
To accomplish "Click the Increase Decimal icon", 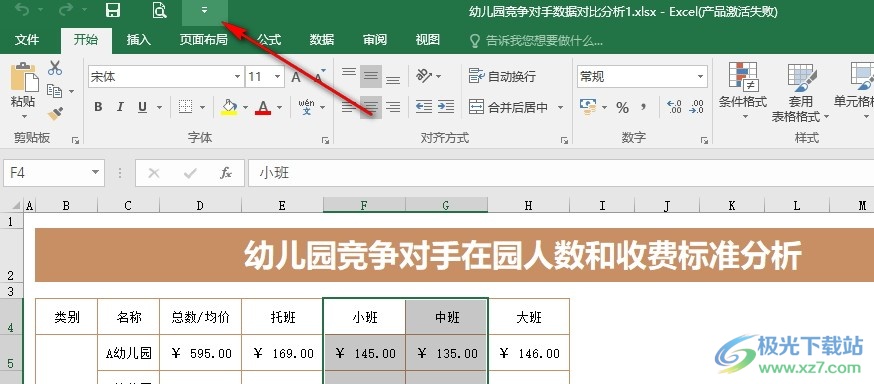I will [x=674, y=106].
